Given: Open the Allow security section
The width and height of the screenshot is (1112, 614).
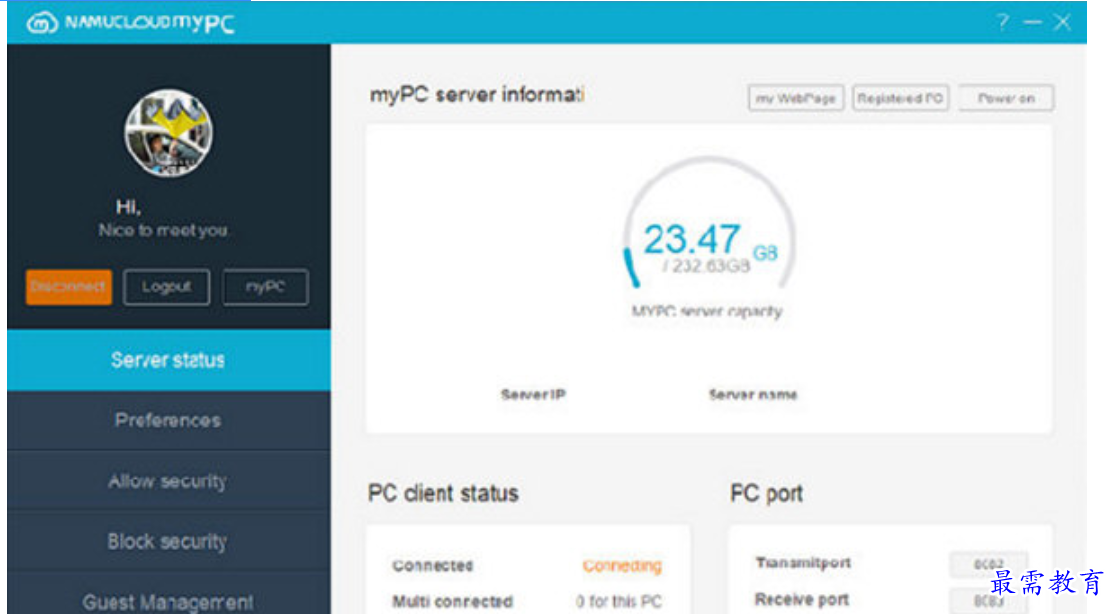Looking at the screenshot, I should pos(169,481).
